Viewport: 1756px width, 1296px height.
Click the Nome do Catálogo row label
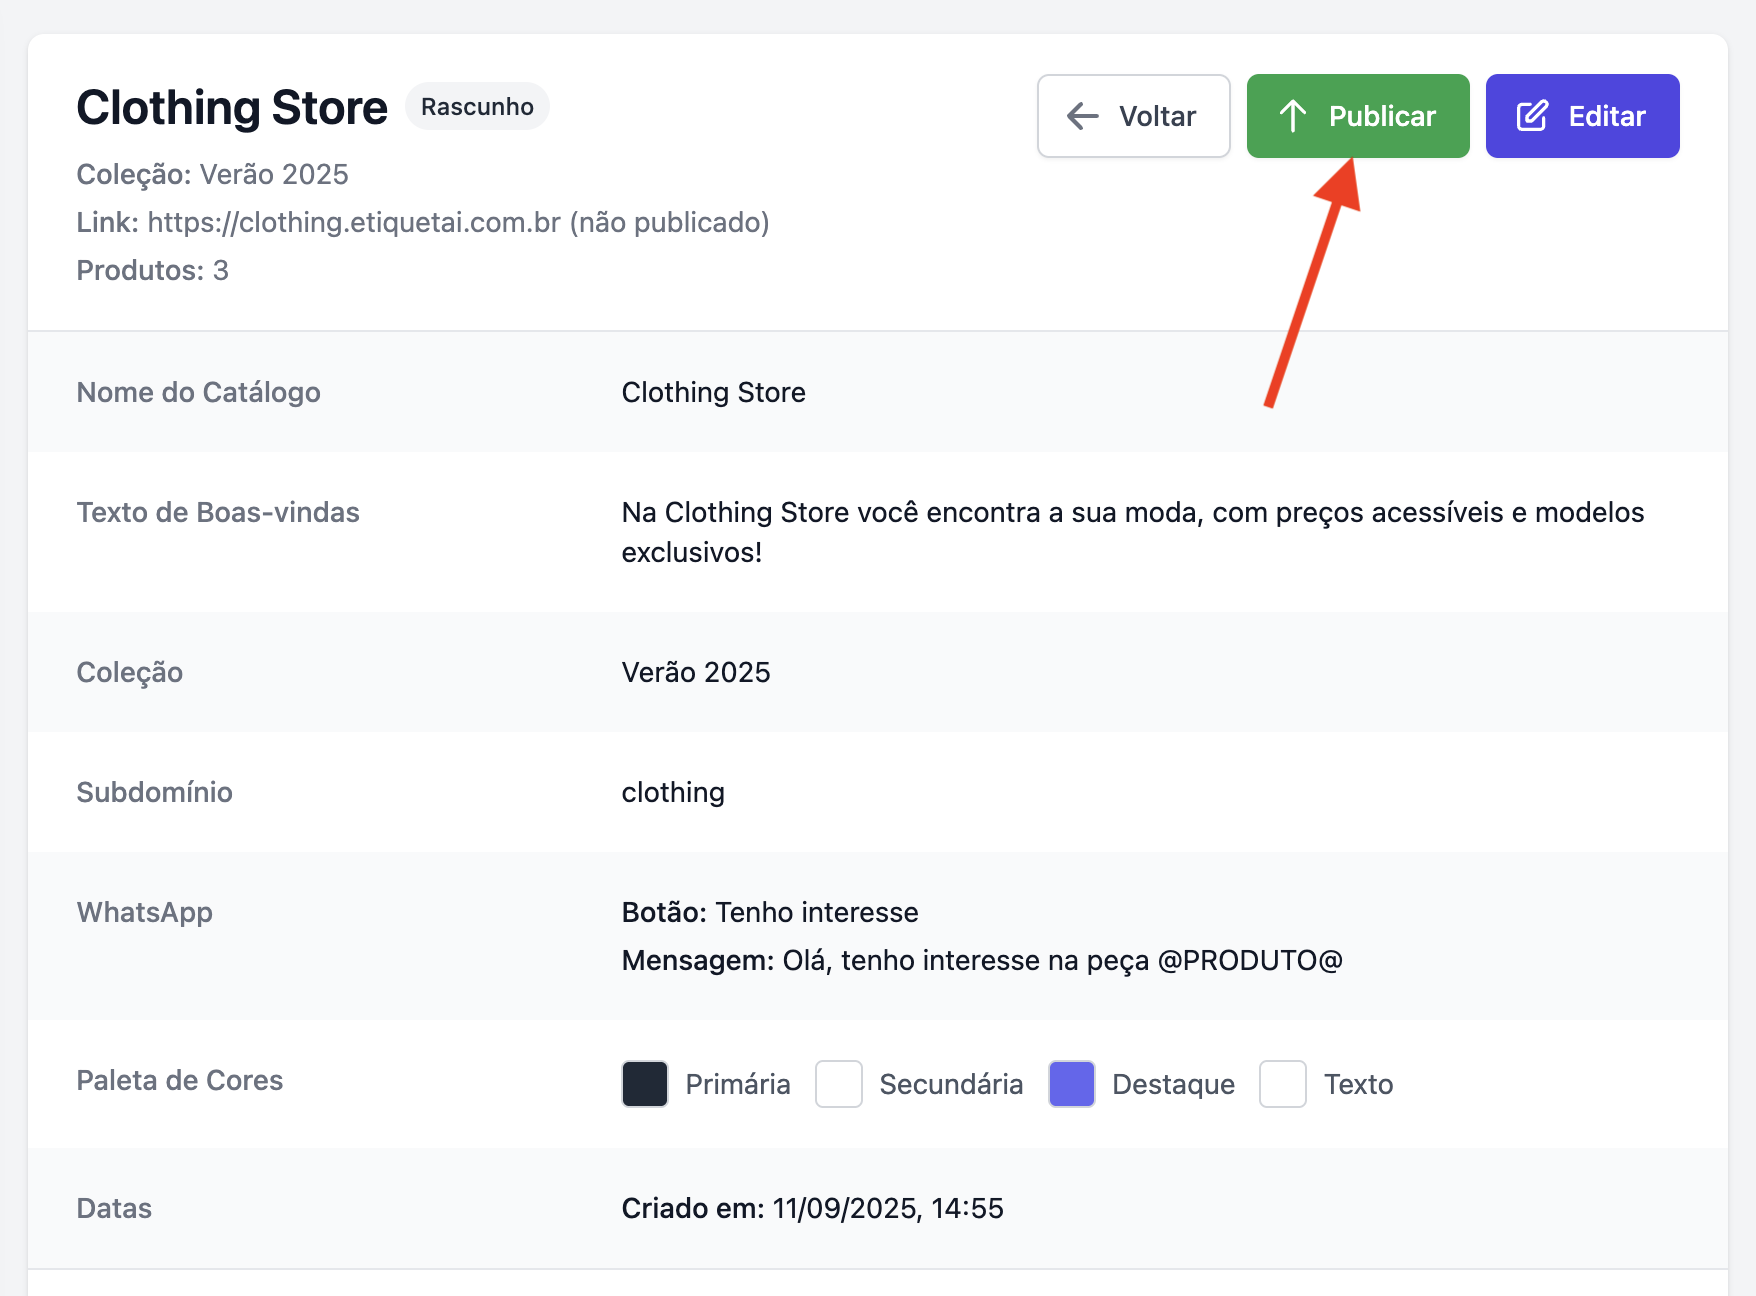[199, 392]
